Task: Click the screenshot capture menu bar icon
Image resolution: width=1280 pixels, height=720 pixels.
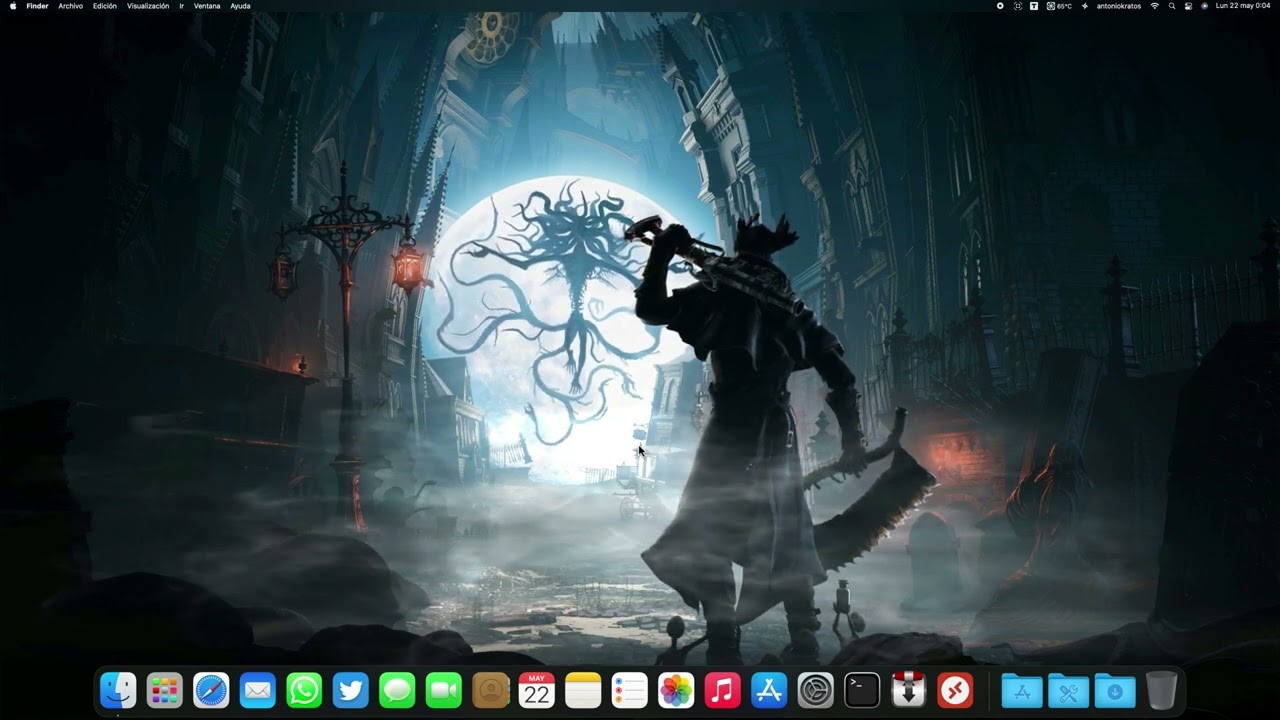Action: tap(1018, 6)
